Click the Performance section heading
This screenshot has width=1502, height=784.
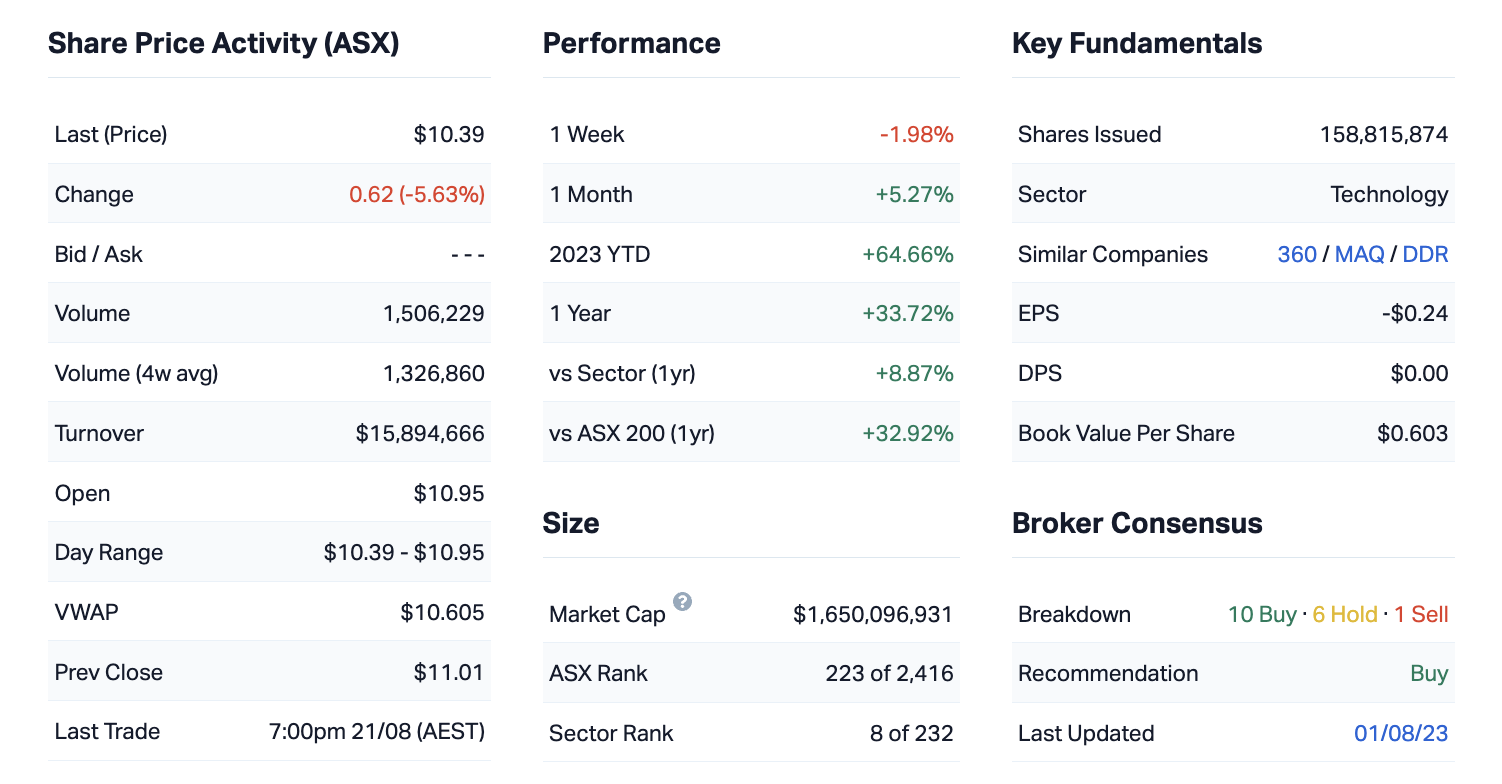pyautogui.click(x=631, y=43)
